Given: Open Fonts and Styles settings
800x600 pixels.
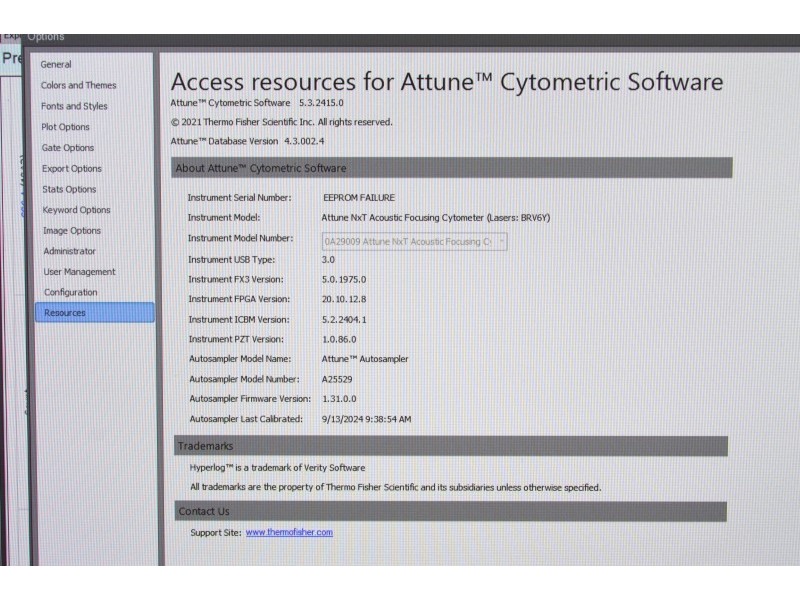Looking at the screenshot, I should [74, 106].
